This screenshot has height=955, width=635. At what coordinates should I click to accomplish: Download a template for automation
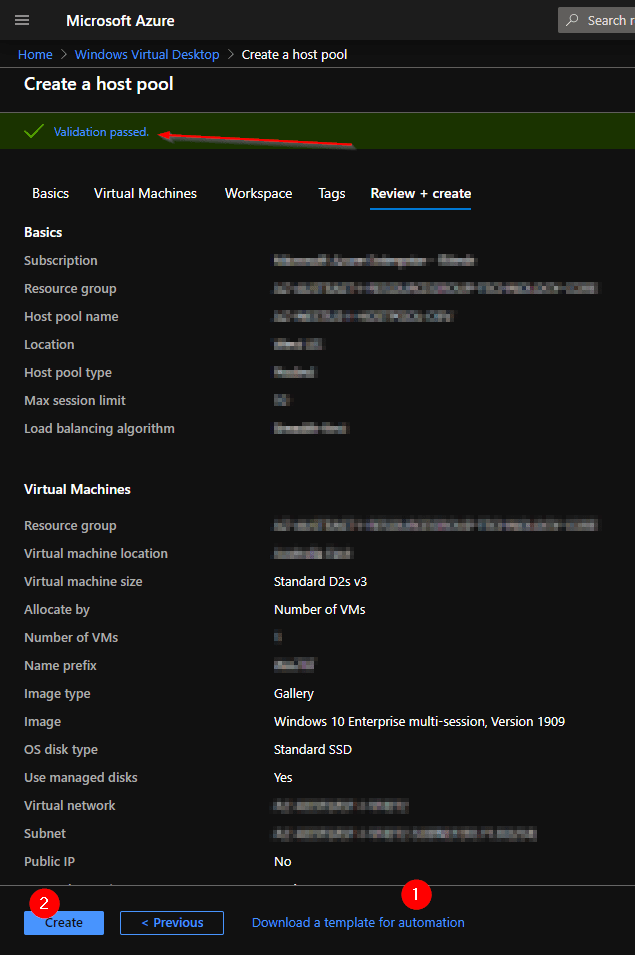(358, 922)
